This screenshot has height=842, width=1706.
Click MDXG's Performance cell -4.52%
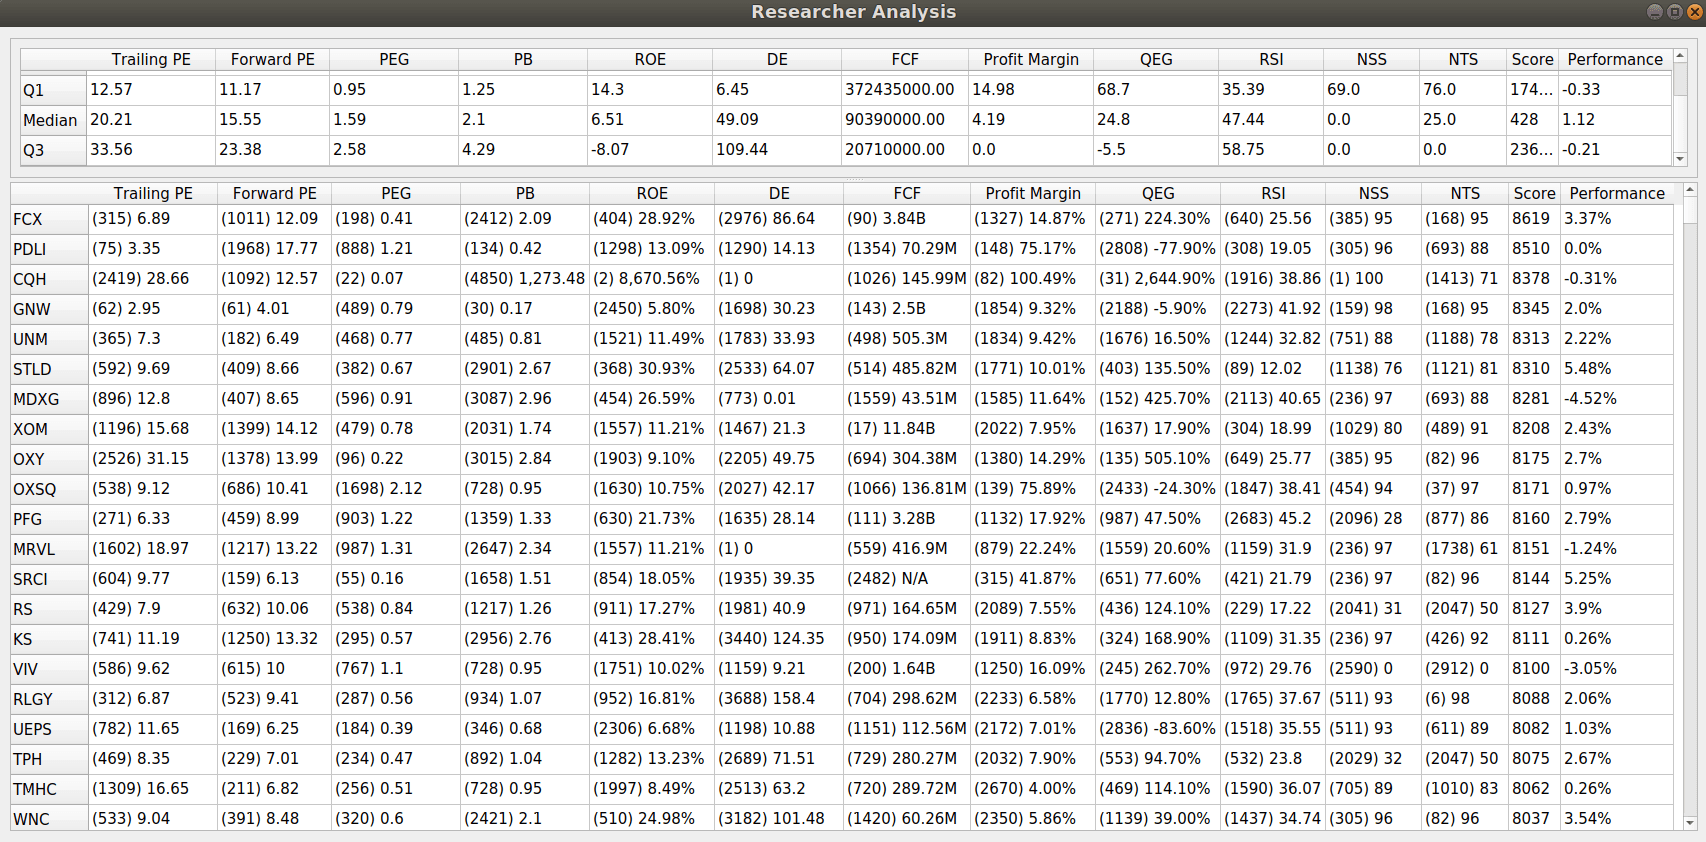(x=1617, y=399)
